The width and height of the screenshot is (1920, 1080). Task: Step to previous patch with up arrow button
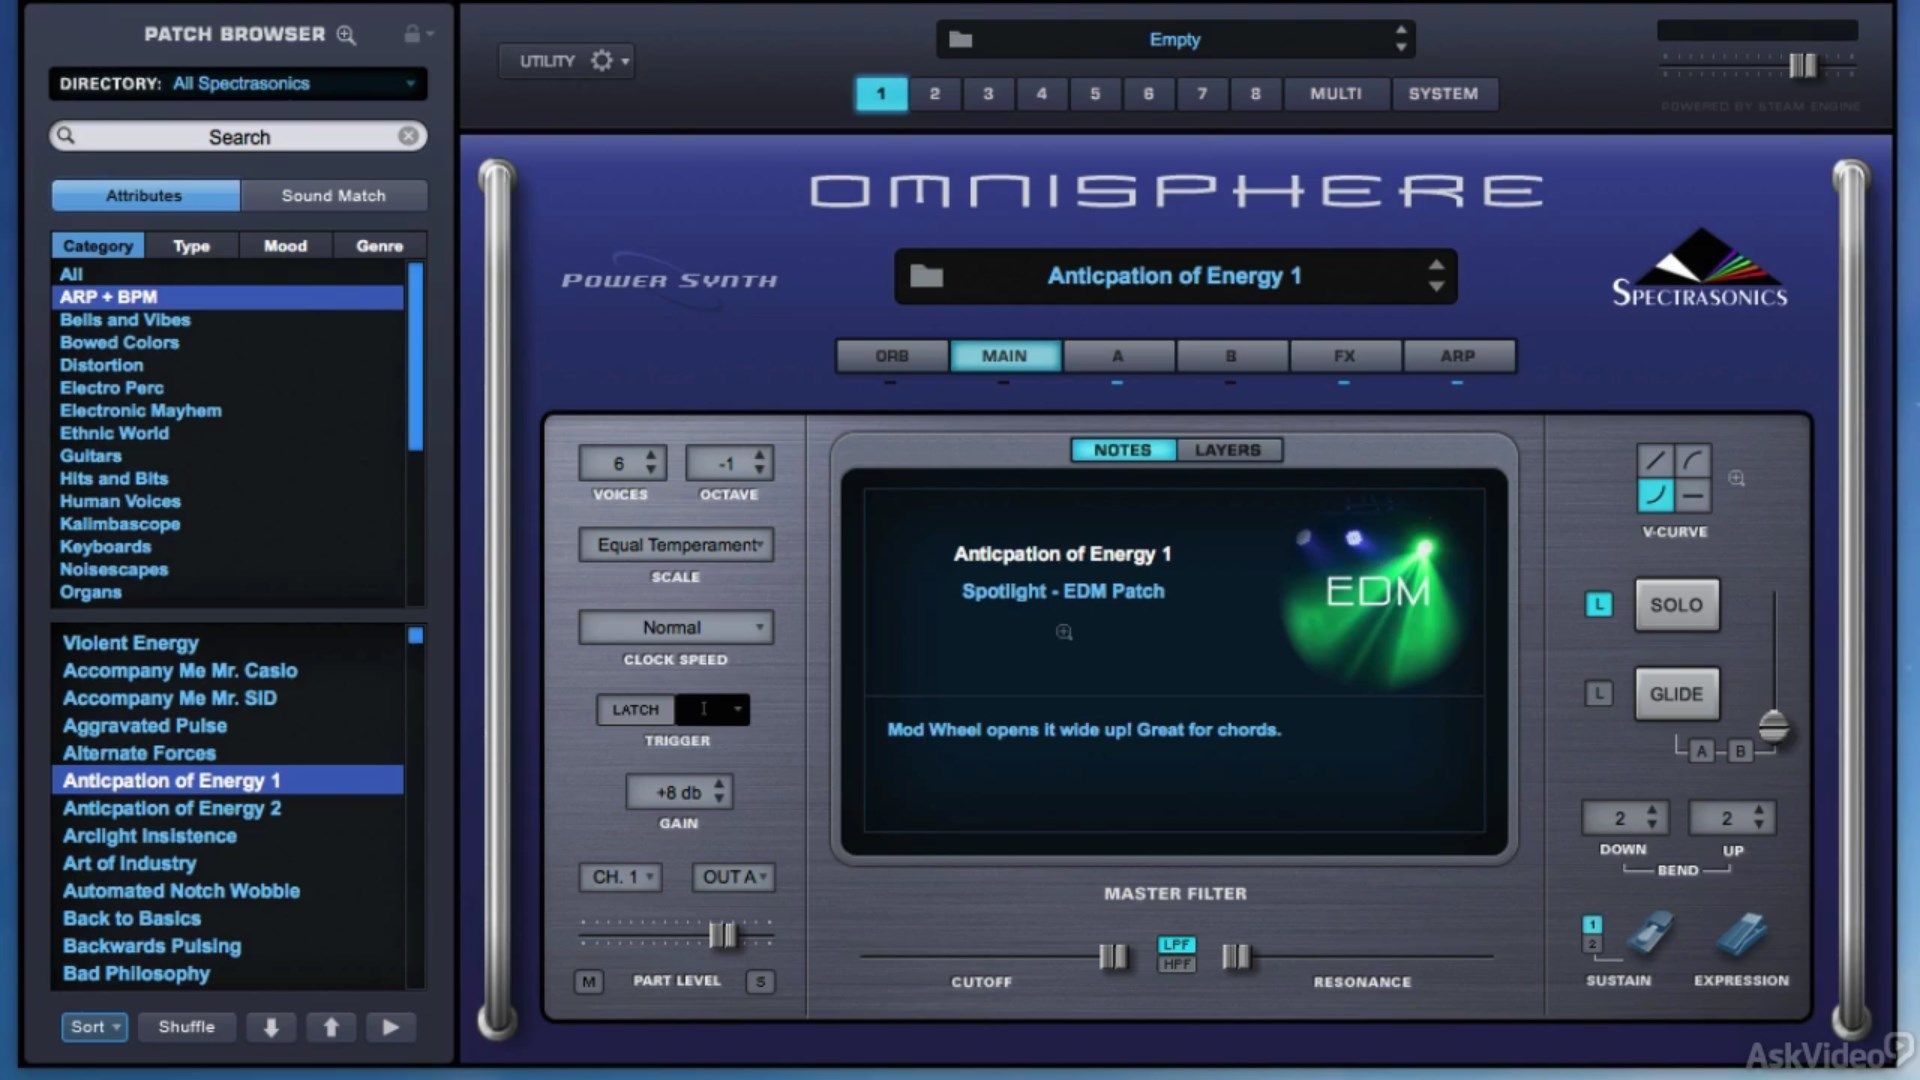point(331,1027)
